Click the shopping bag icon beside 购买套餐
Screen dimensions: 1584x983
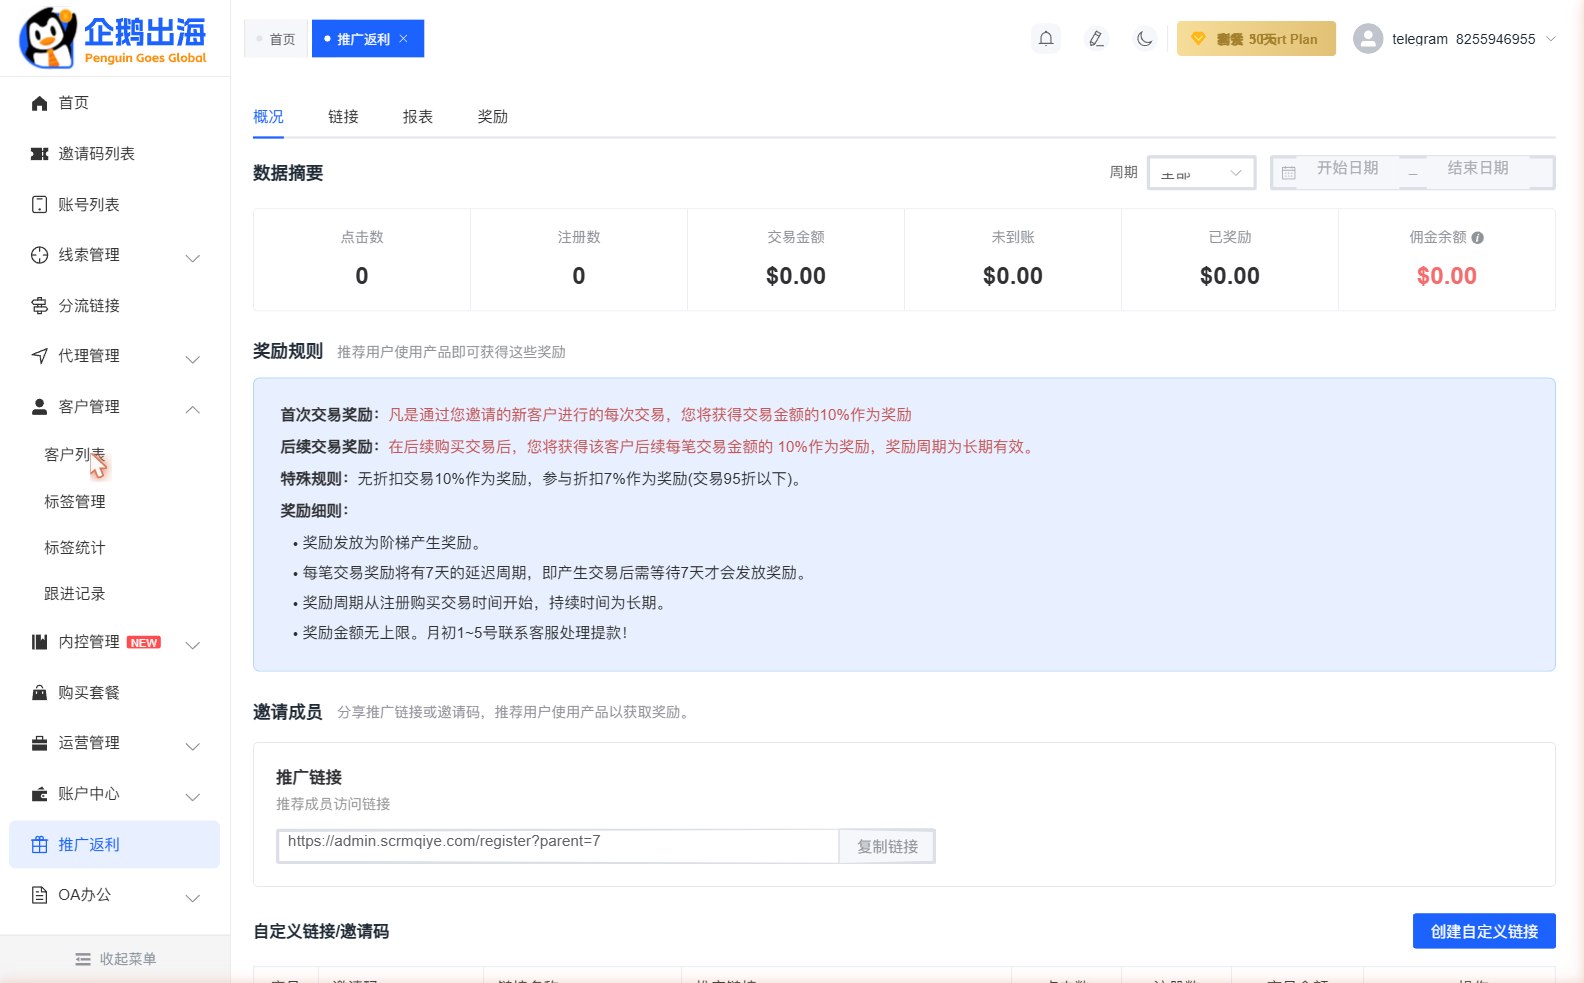tap(39, 692)
